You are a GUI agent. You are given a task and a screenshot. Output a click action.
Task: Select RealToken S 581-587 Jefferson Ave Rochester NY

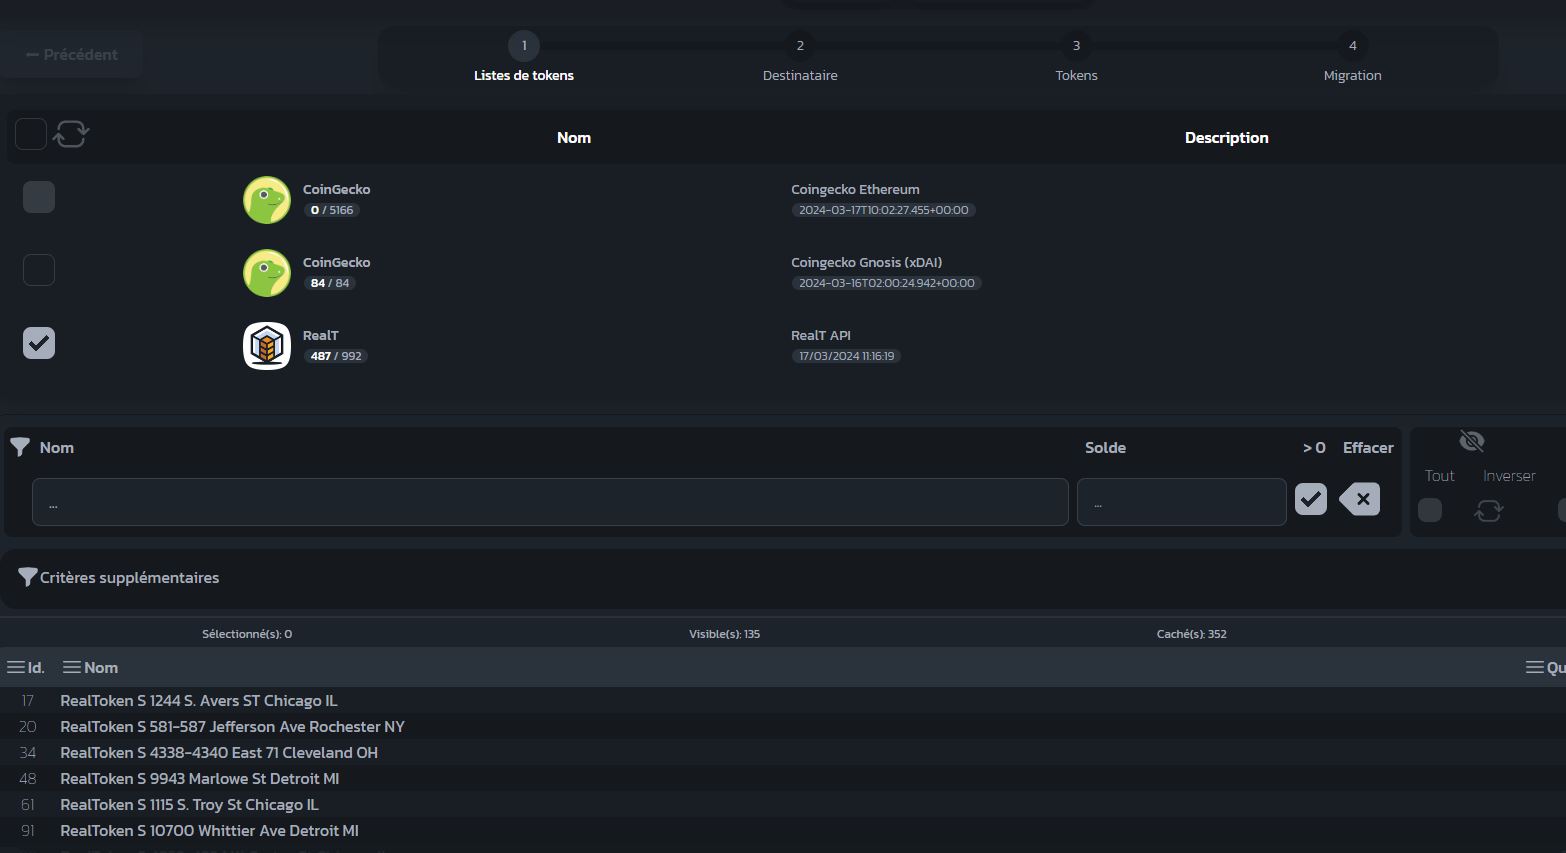pyautogui.click(x=232, y=726)
